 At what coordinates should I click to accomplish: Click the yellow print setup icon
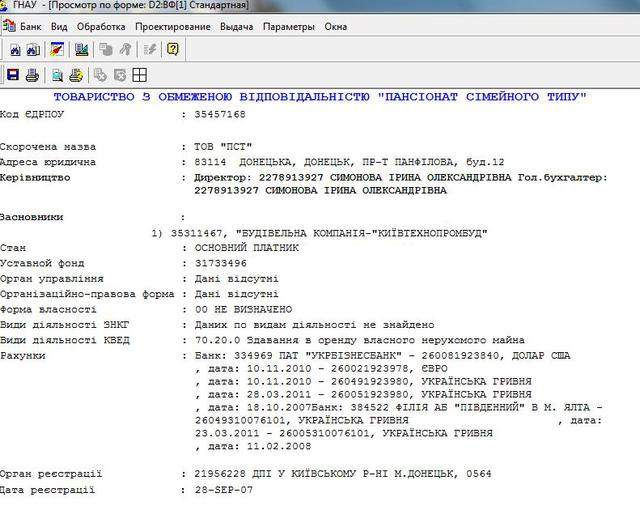75,74
